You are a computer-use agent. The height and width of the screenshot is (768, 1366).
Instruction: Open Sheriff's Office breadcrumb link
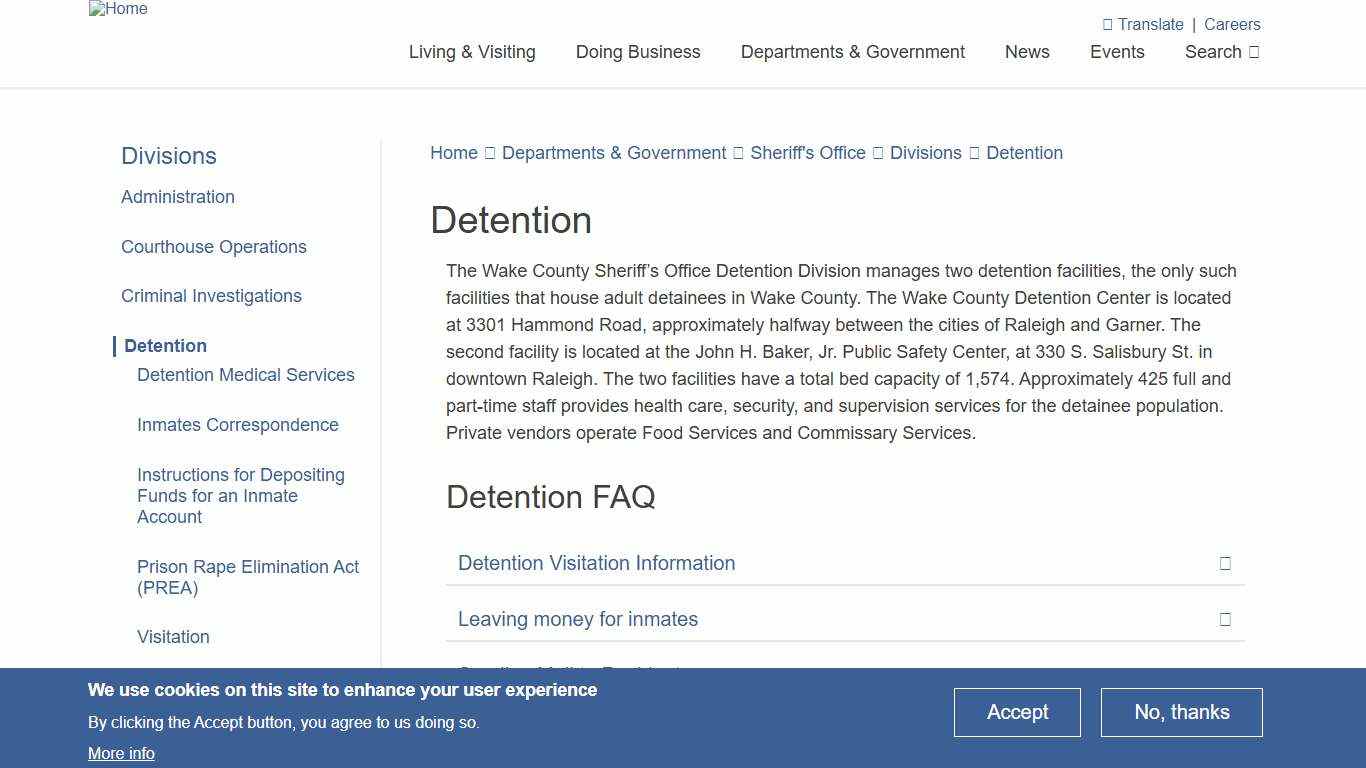pos(808,152)
